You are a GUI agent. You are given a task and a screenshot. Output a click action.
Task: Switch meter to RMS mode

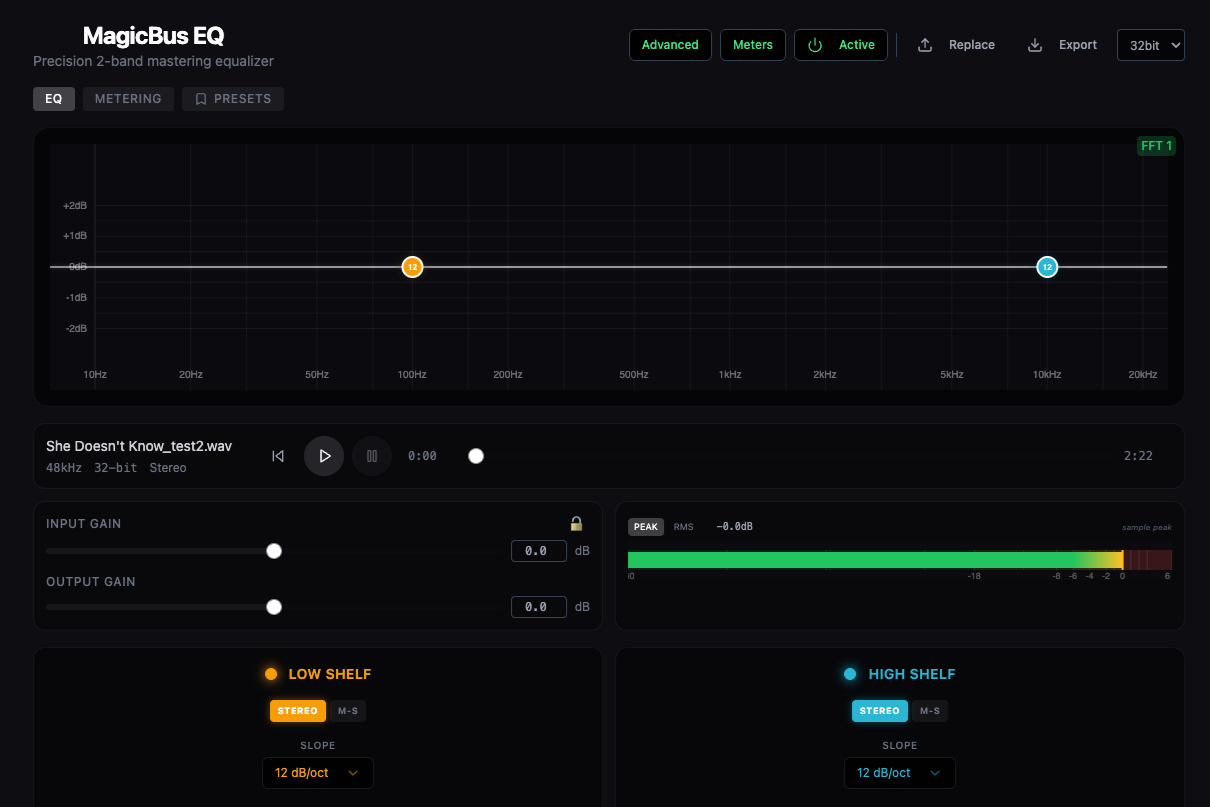pos(683,527)
